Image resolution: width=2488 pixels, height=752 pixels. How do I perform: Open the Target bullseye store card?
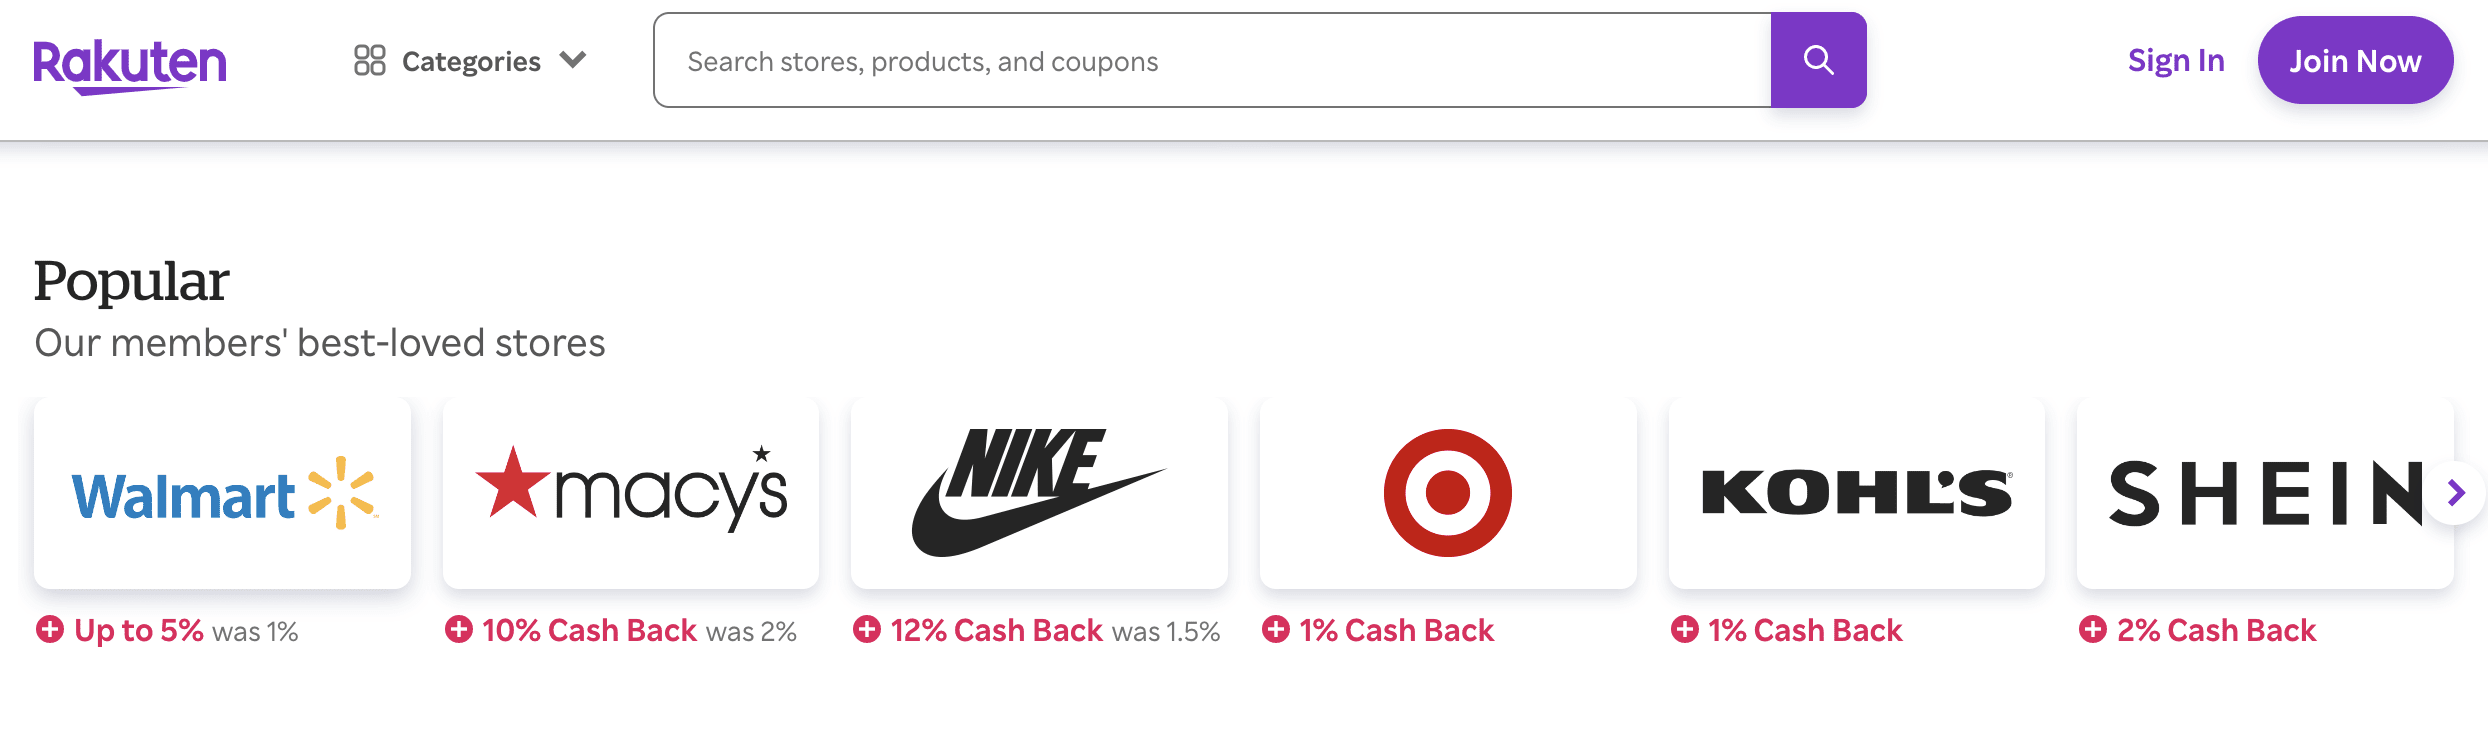point(1447,493)
